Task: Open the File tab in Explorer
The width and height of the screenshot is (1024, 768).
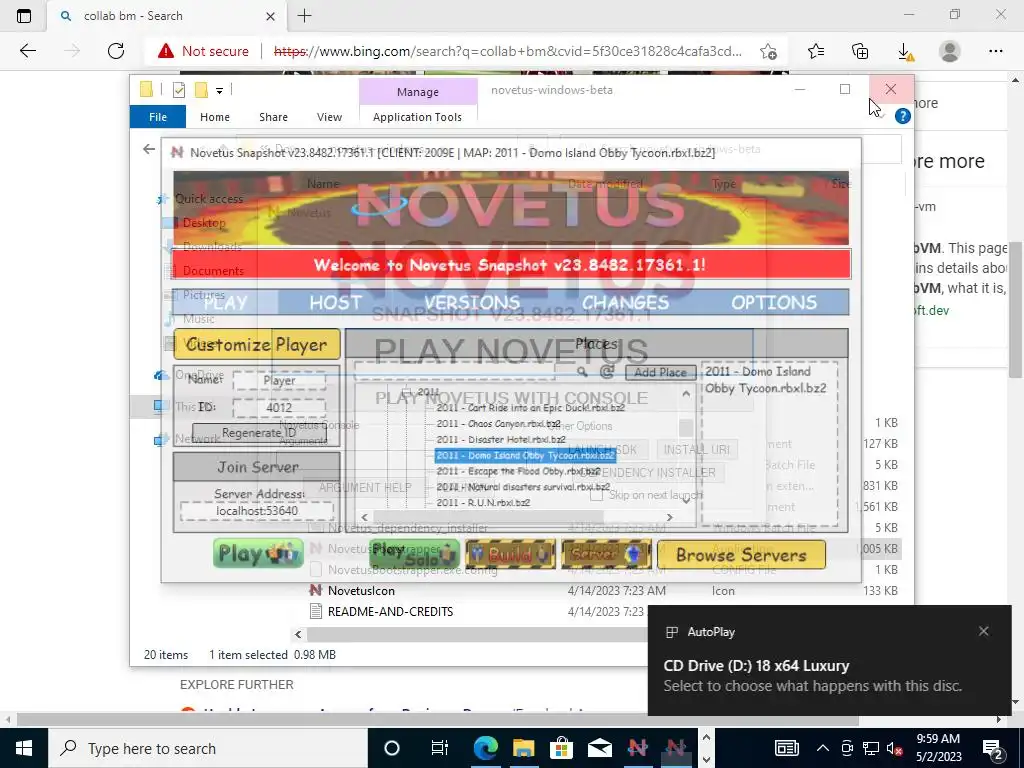Action: [x=158, y=117]
